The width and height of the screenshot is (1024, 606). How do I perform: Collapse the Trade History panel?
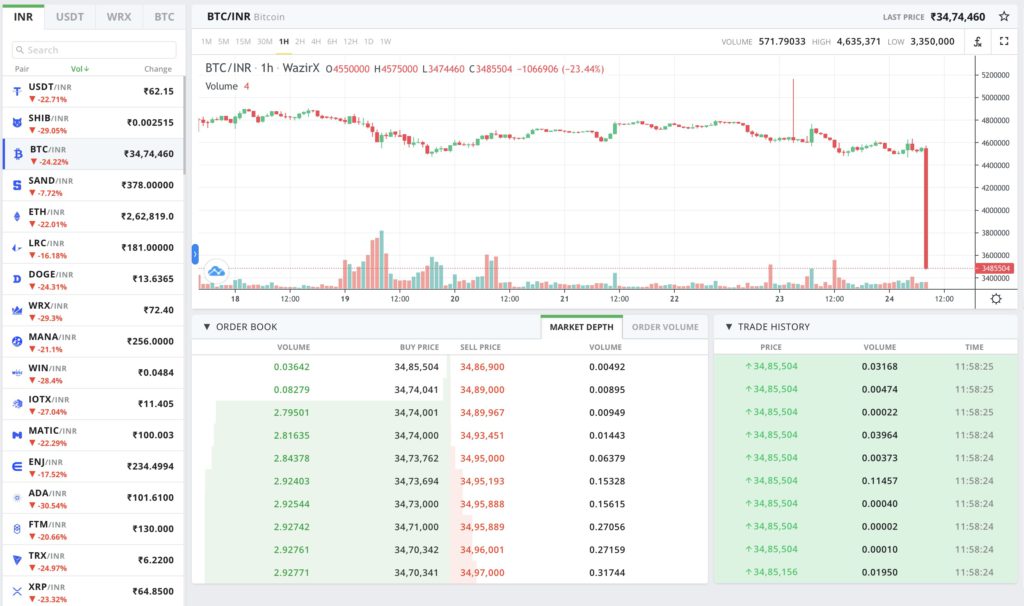[x=729, y=327]
